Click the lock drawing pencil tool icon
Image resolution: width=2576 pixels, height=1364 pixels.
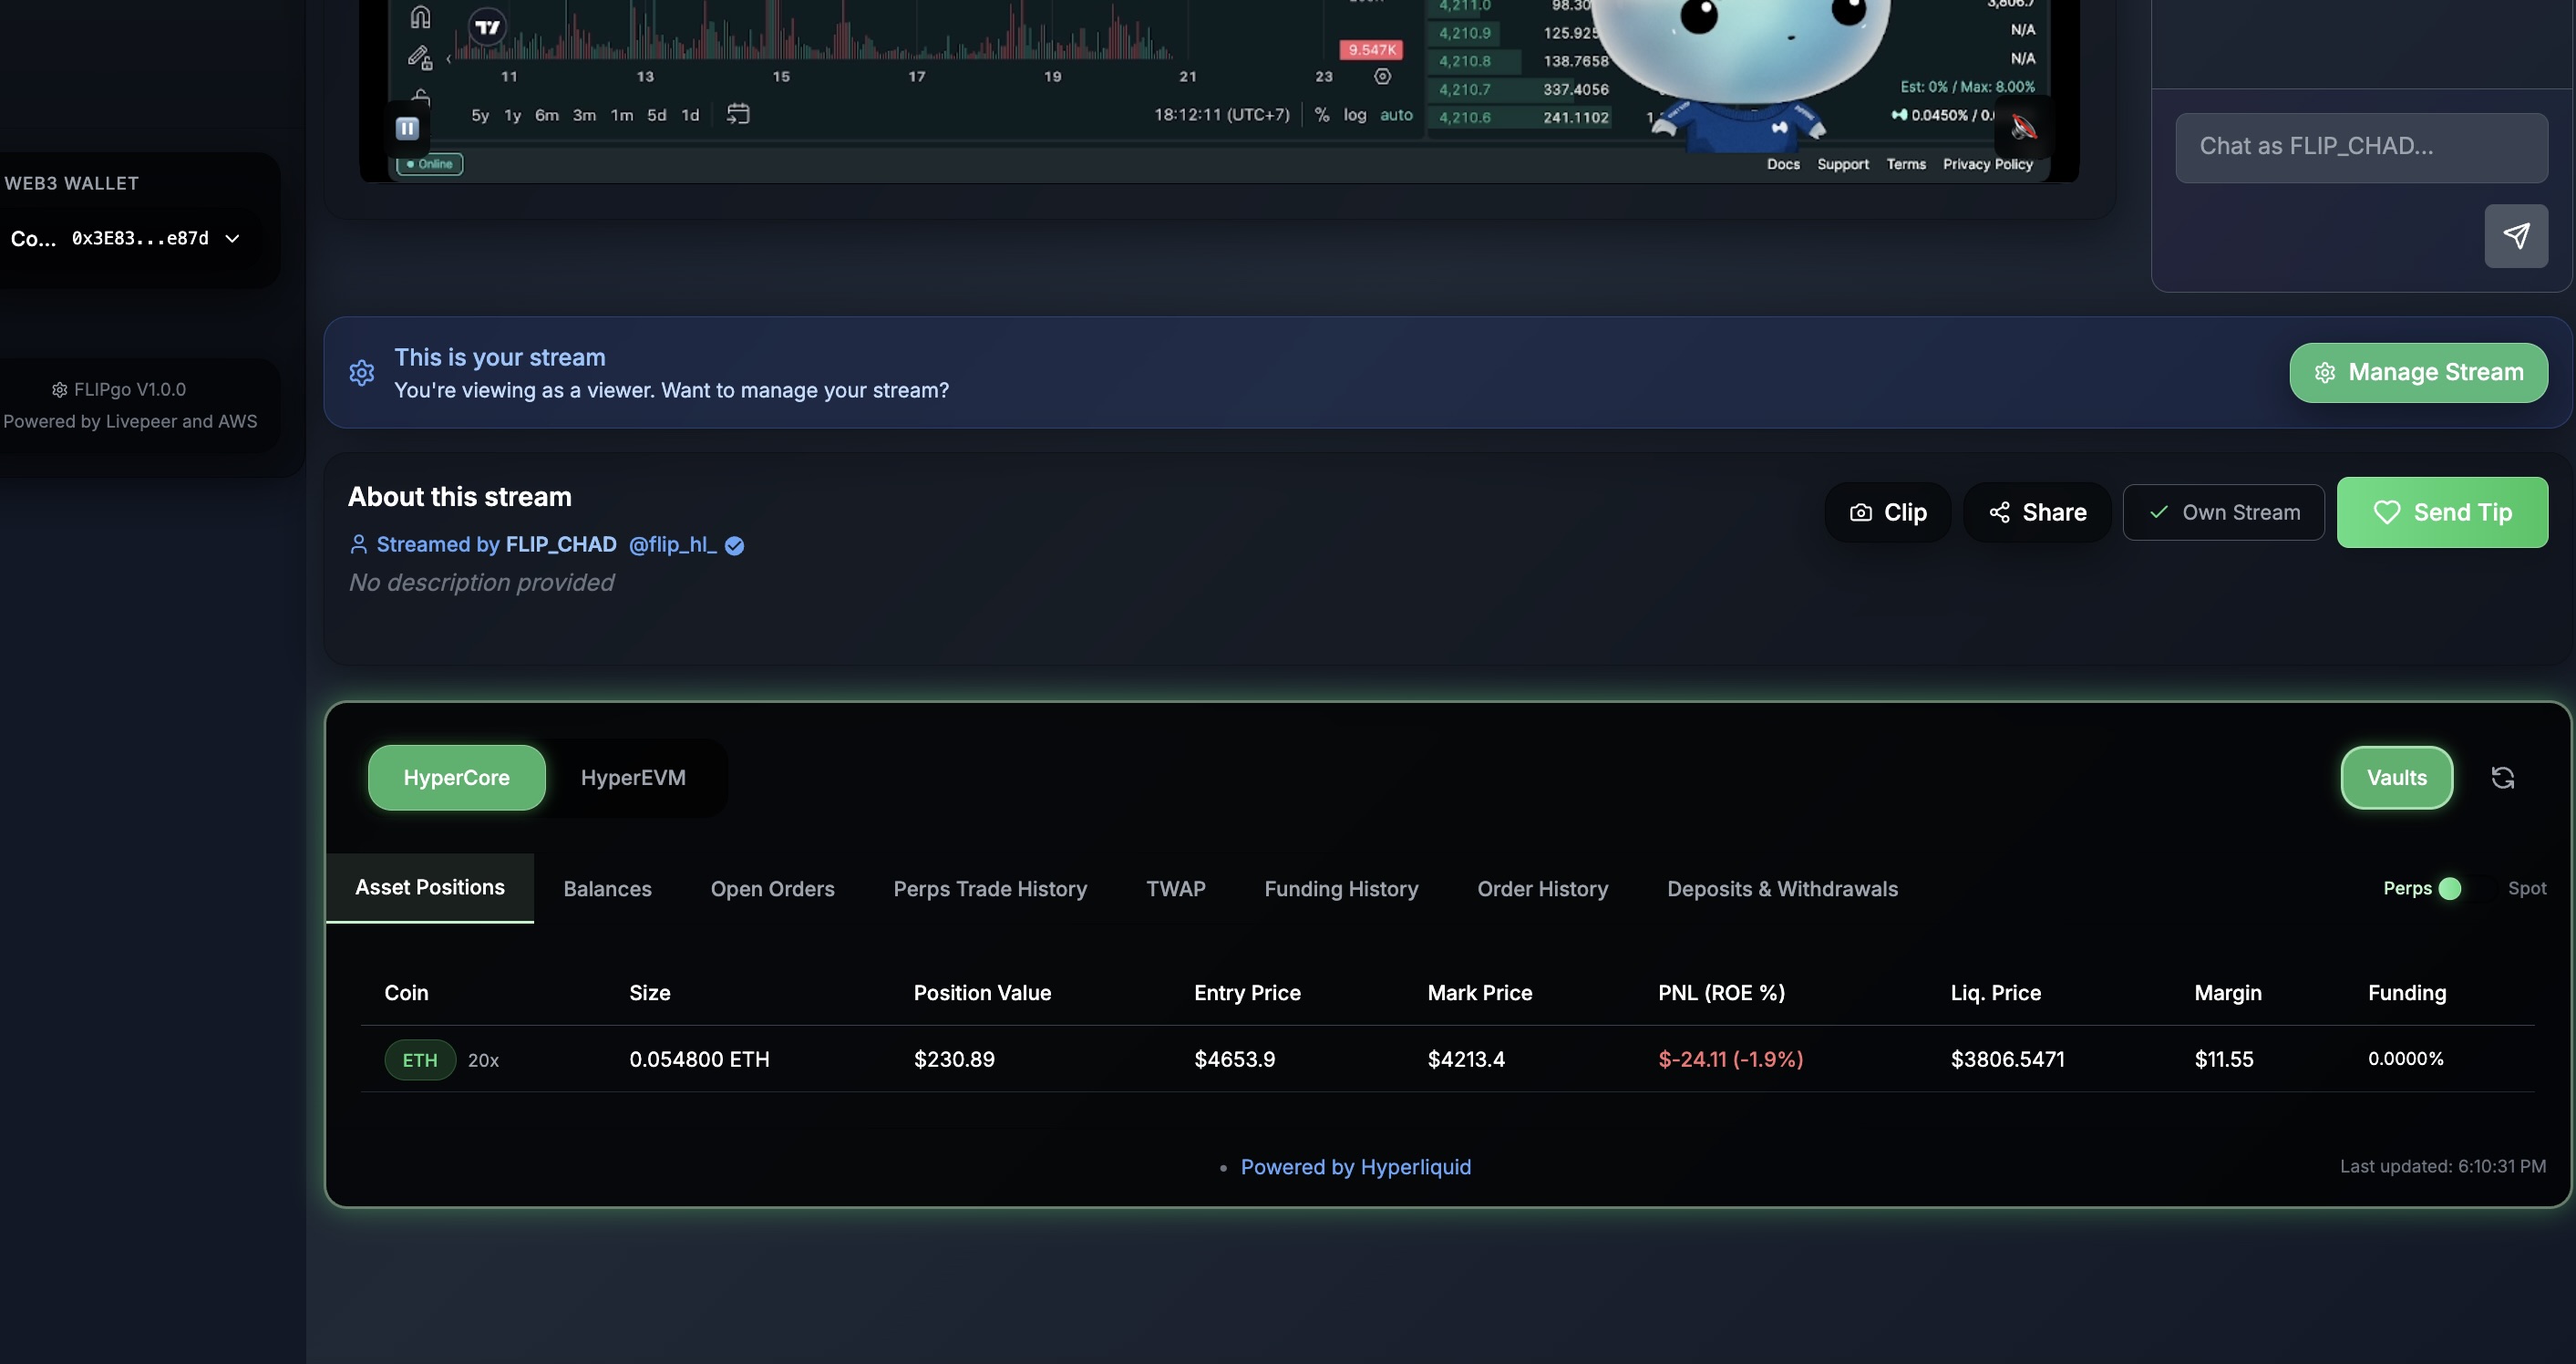(x=420, y=58)
